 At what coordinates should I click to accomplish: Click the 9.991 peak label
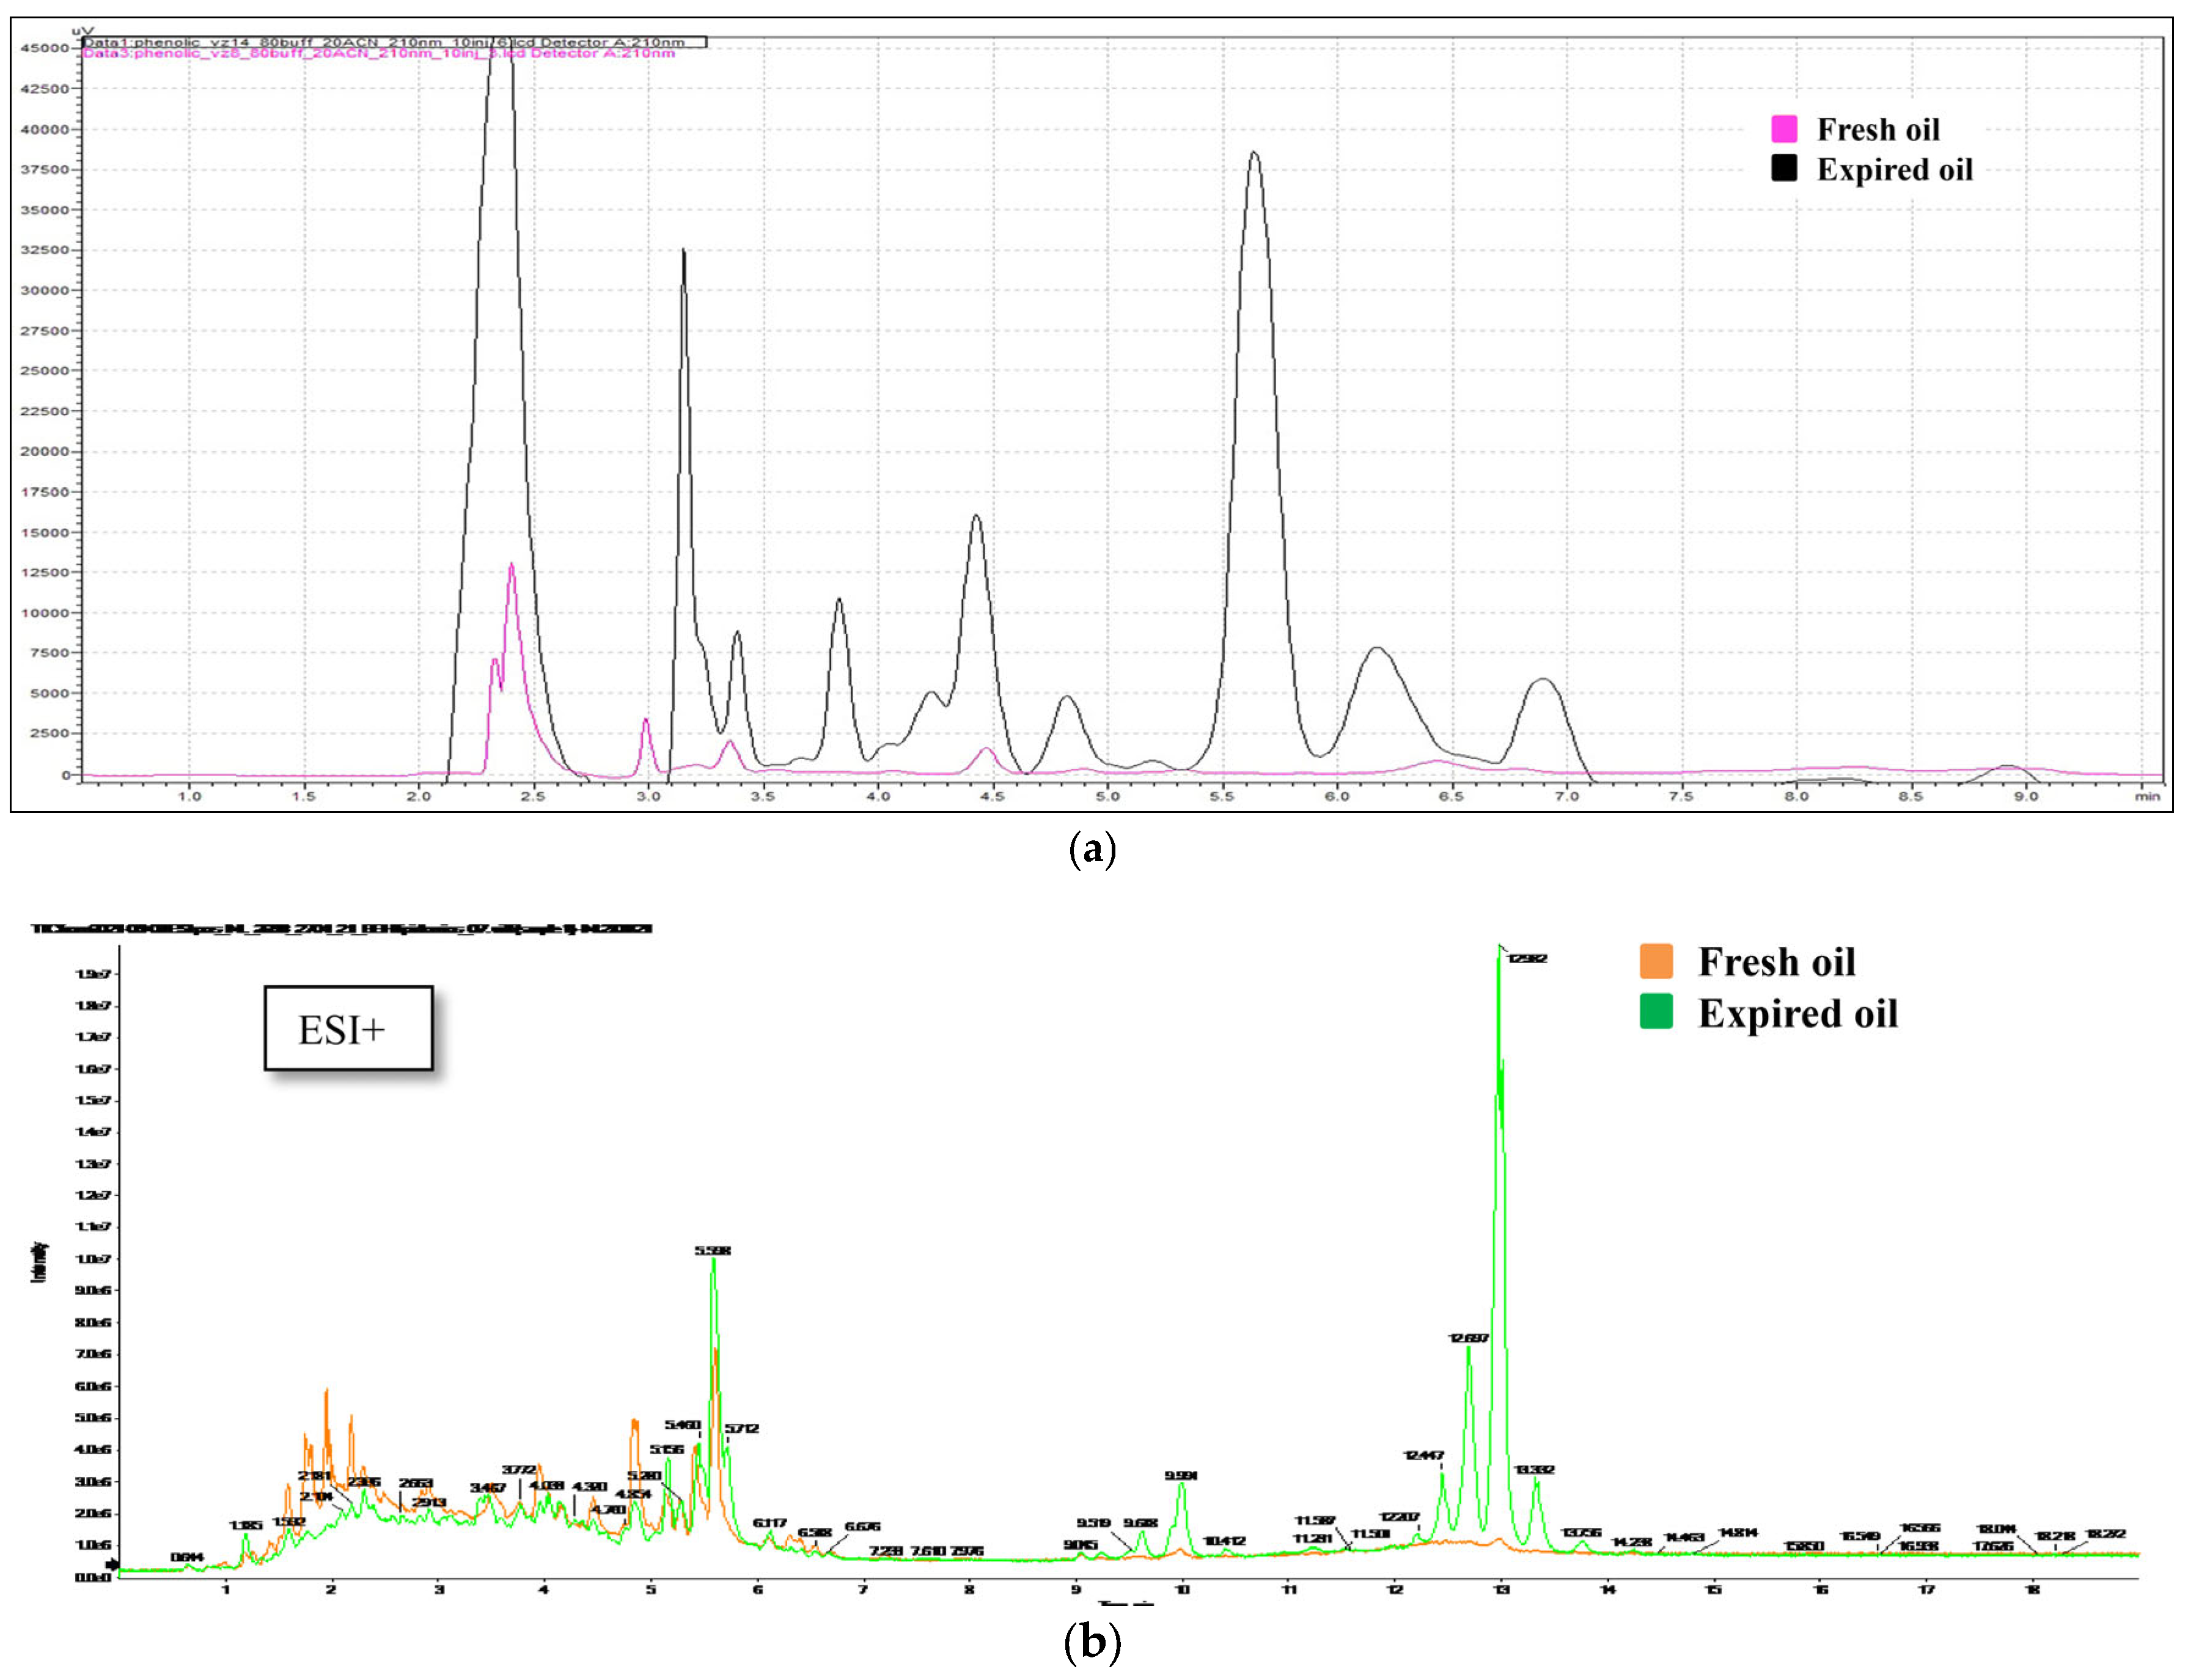click(1181, 1476)
